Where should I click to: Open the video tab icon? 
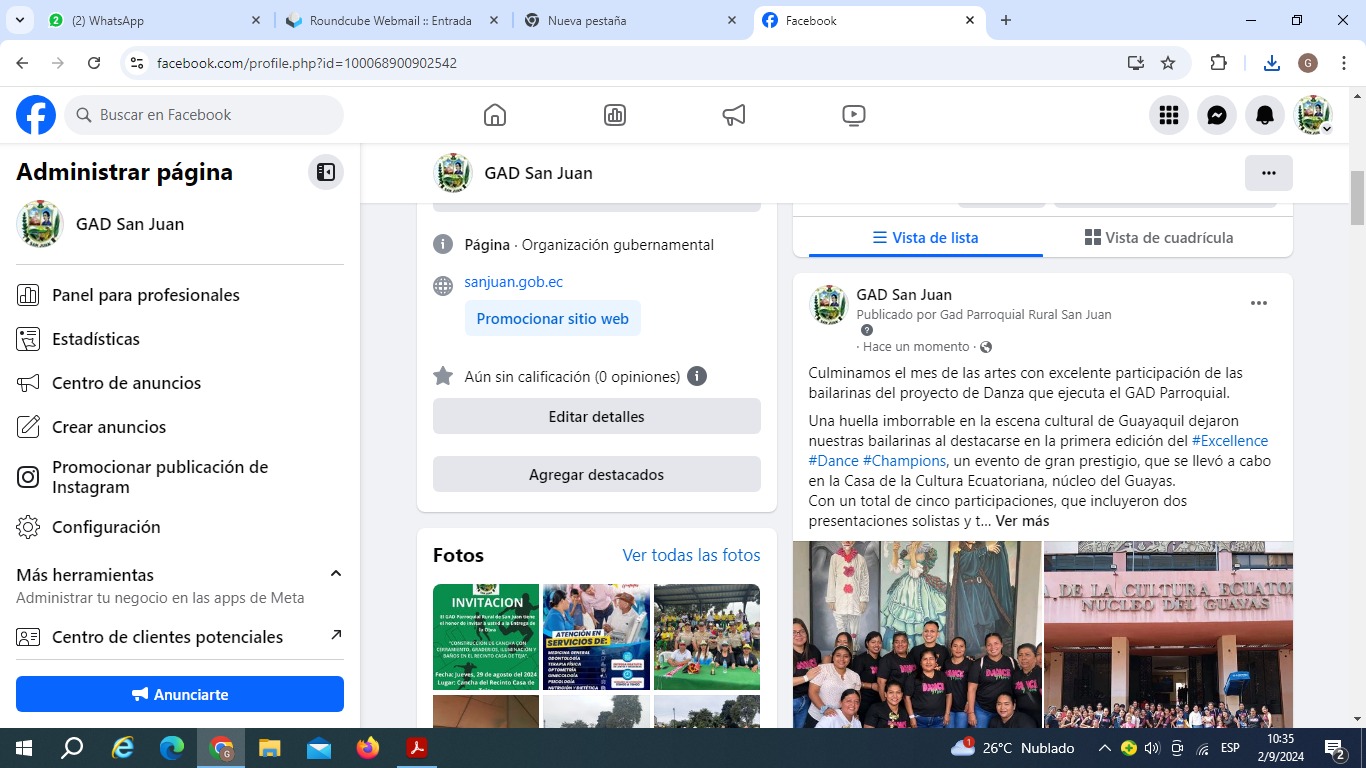854,115
